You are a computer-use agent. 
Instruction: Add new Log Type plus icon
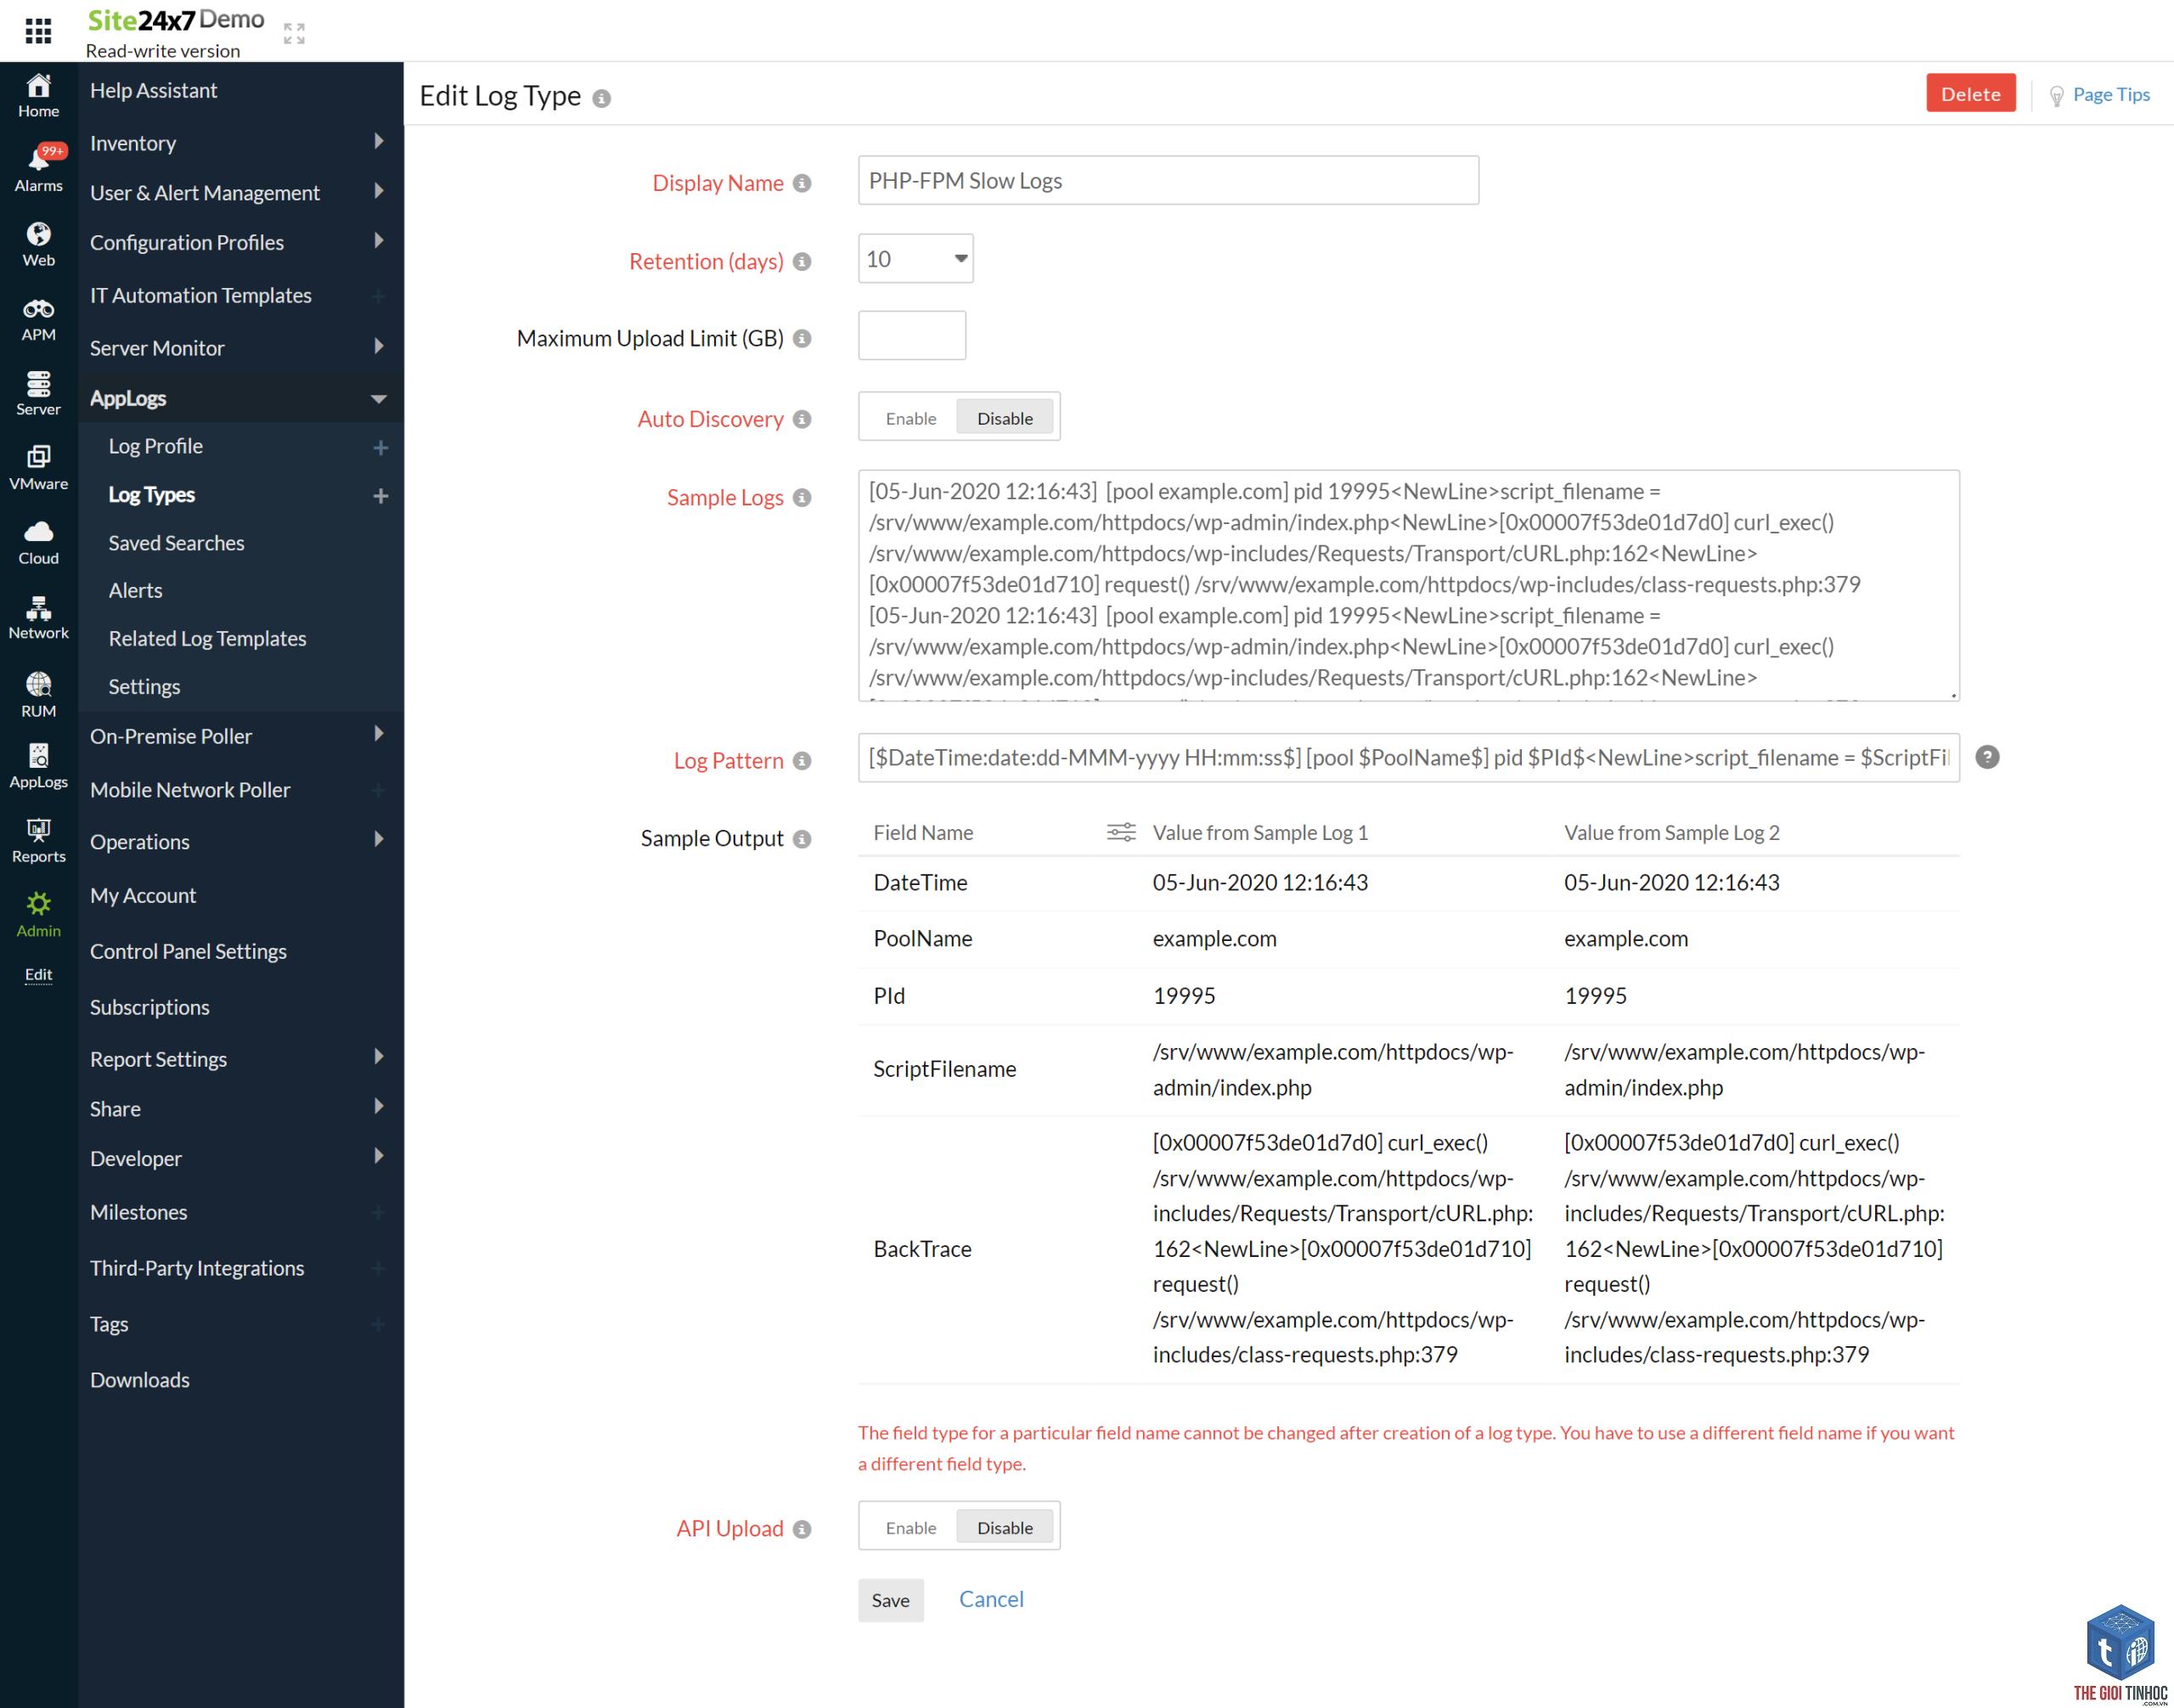380,496
